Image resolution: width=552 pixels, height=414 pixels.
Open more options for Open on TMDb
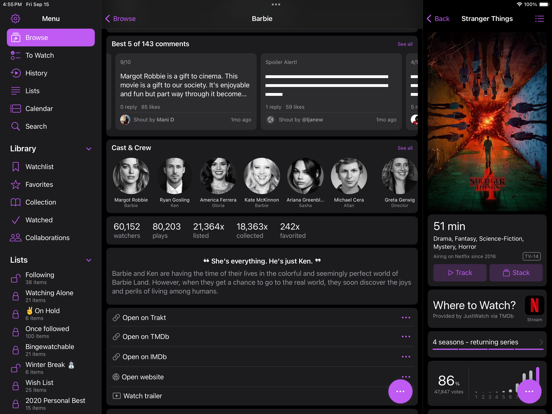(406, 337)
